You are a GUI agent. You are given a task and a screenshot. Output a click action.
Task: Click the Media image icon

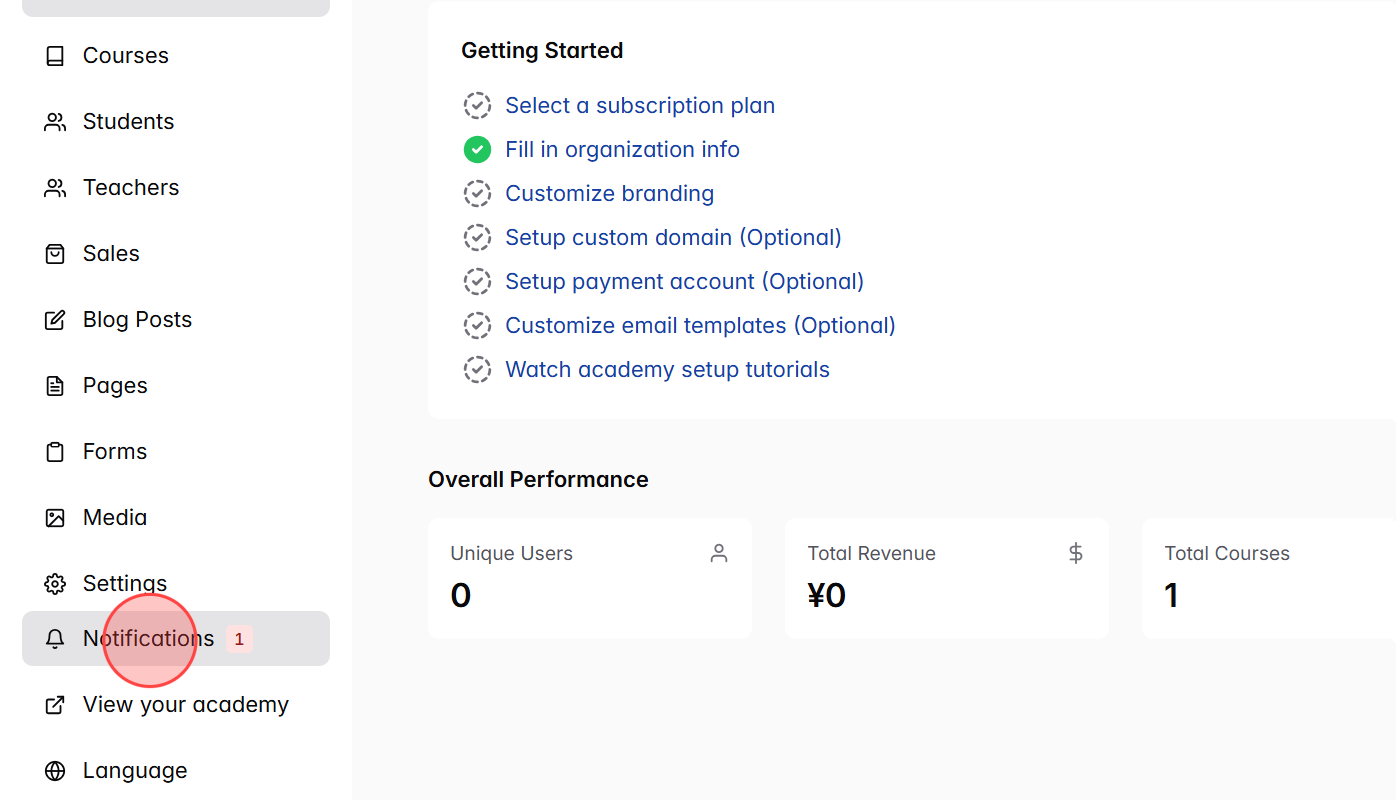click(x=55, y=517)
